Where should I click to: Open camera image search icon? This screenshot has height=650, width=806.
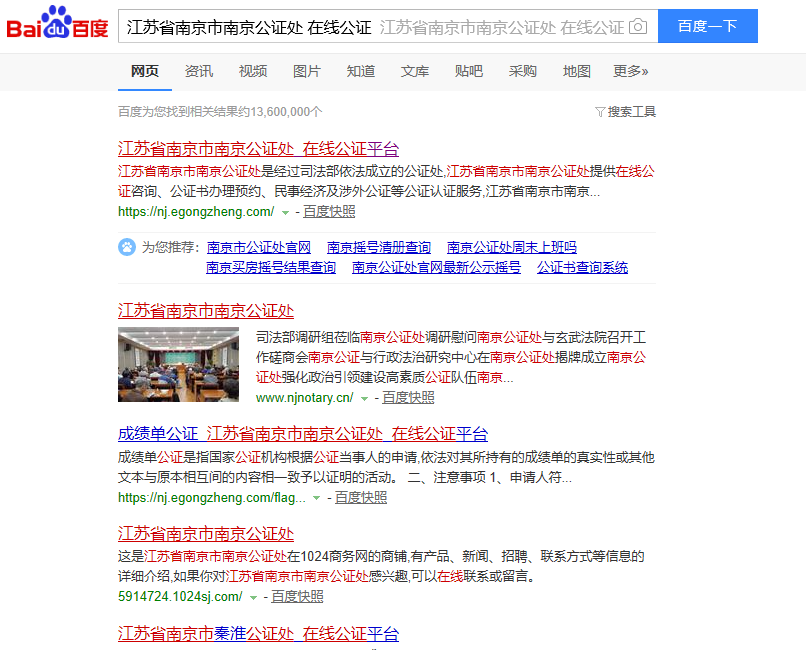[638, 26]
